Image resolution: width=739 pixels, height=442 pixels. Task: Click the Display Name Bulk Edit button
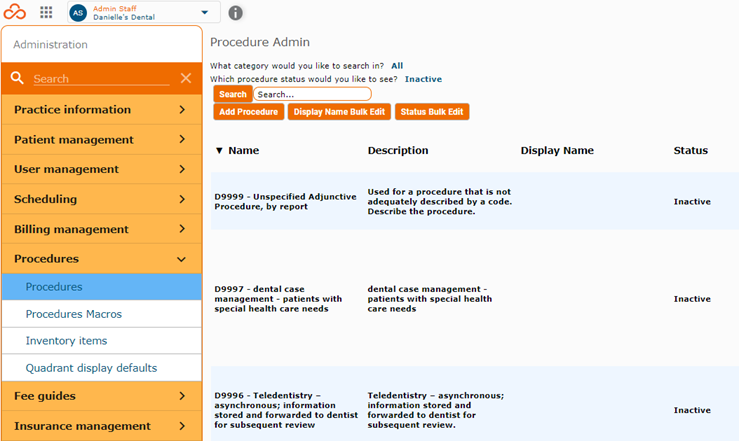(339, 112)
